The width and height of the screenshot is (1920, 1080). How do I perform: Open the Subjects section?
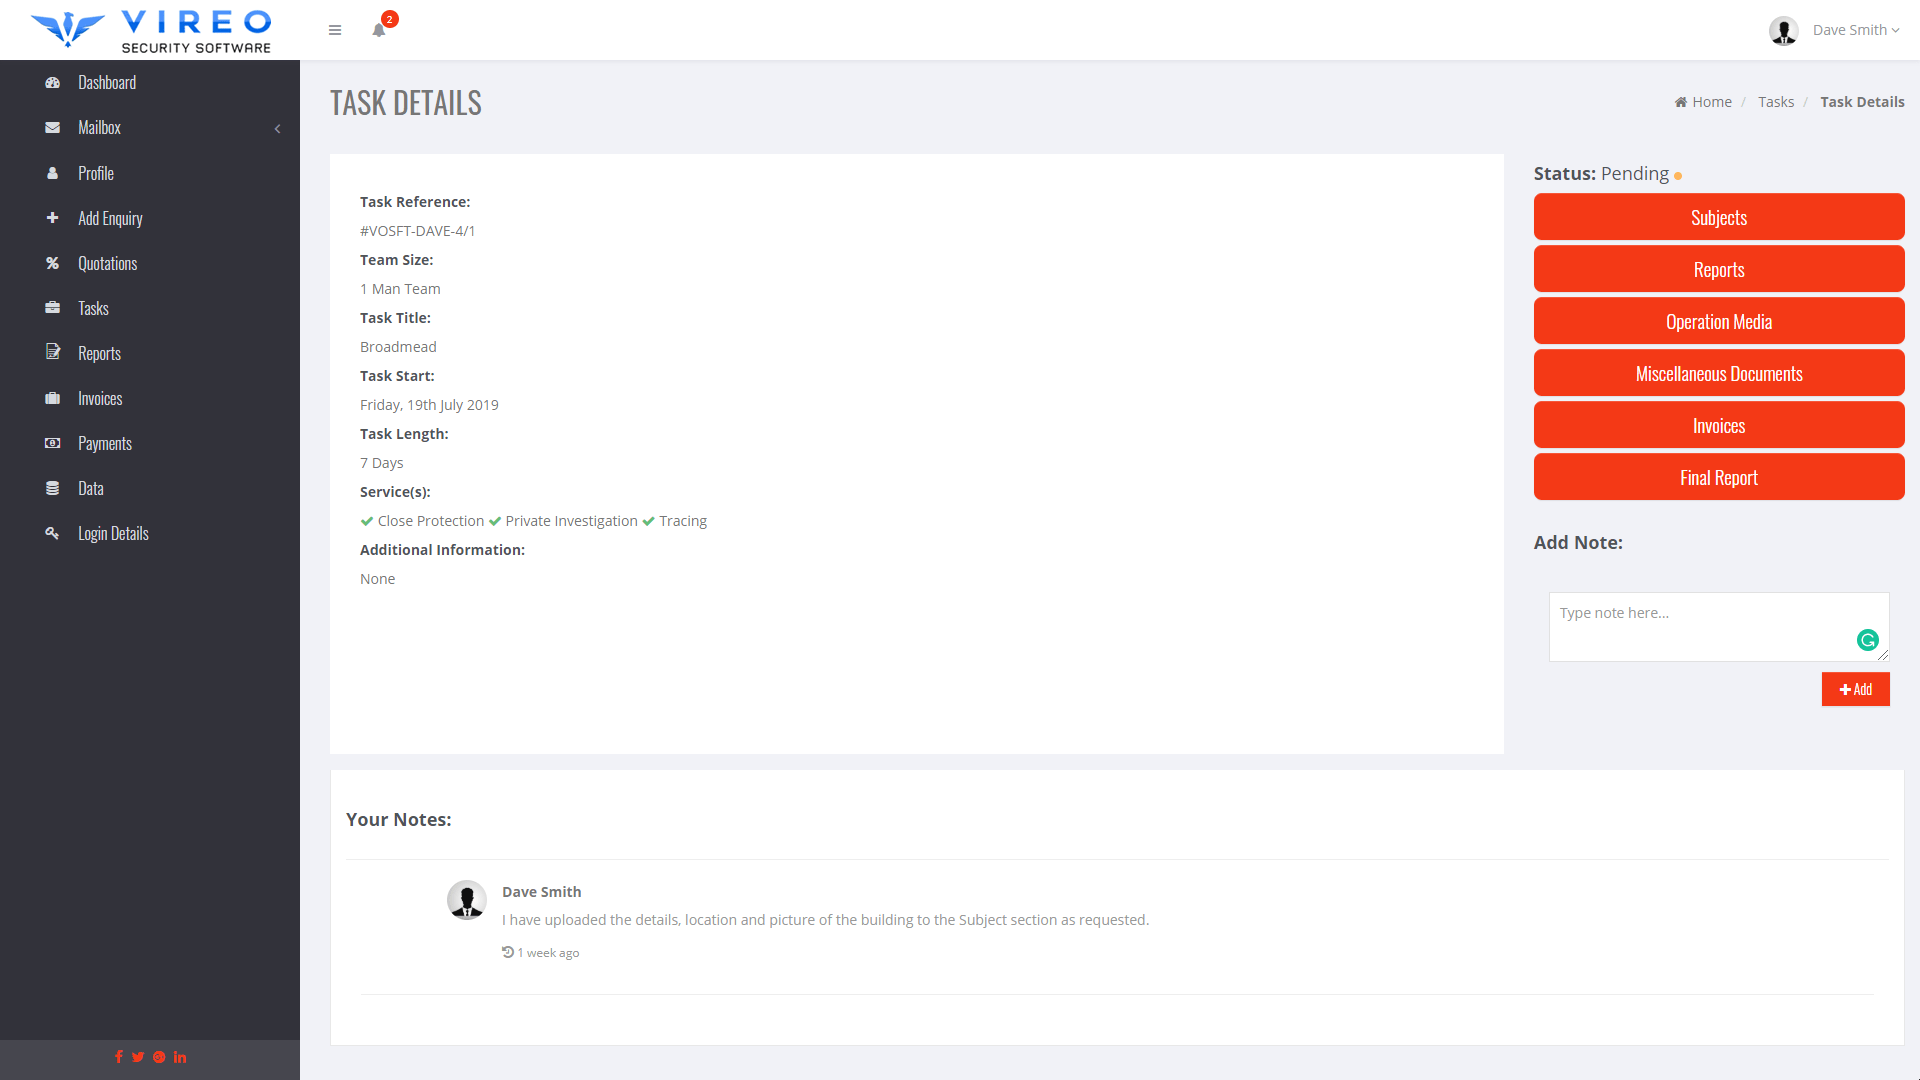click(1718, 217)
